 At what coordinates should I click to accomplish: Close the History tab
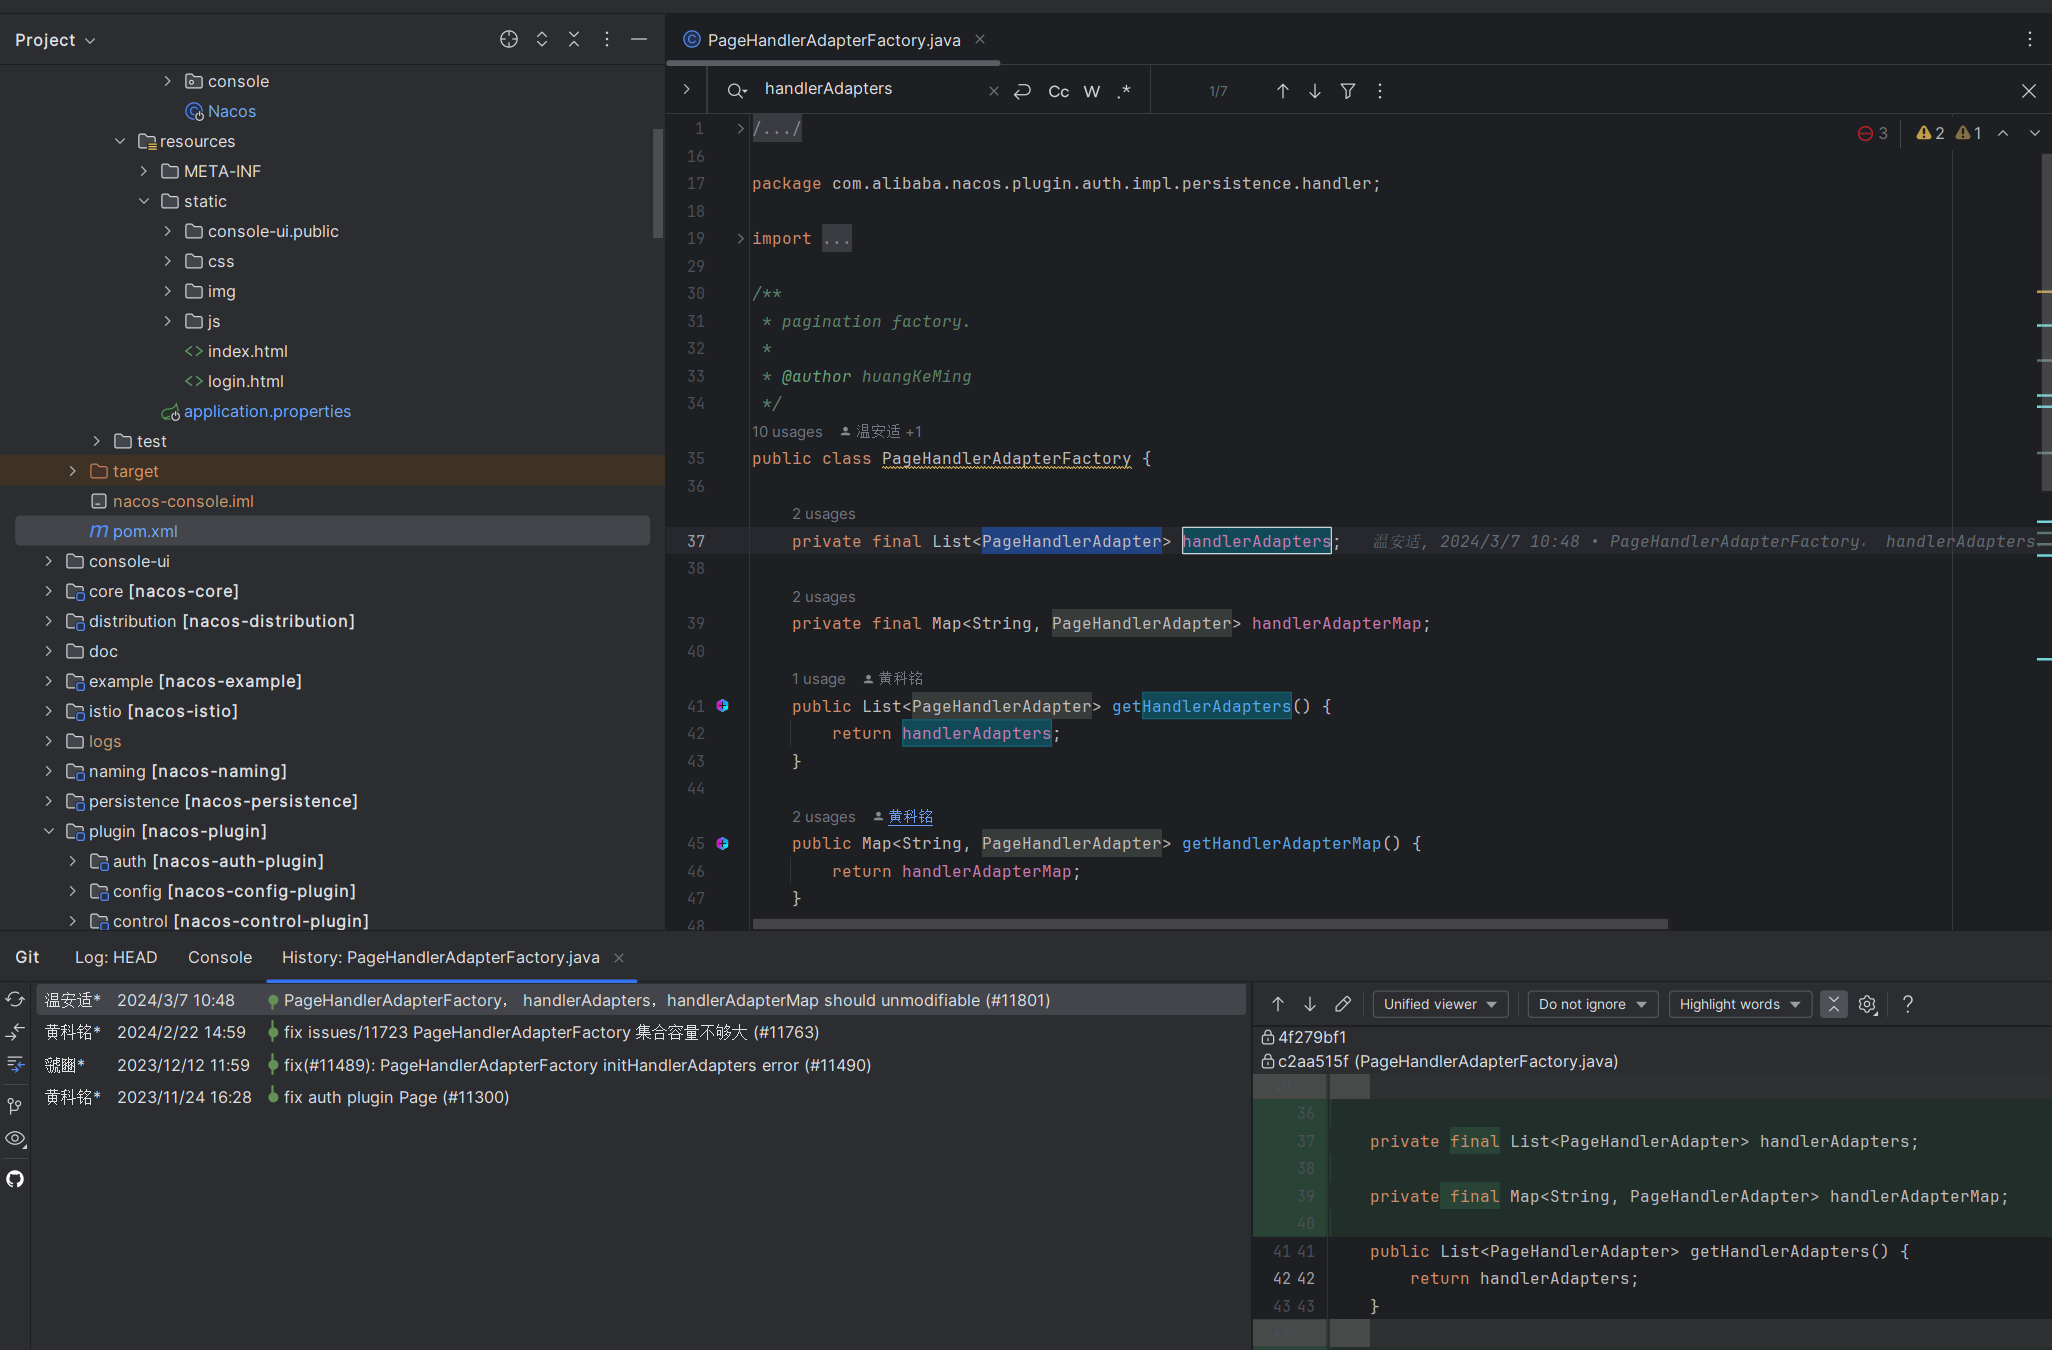coord(619,958)
